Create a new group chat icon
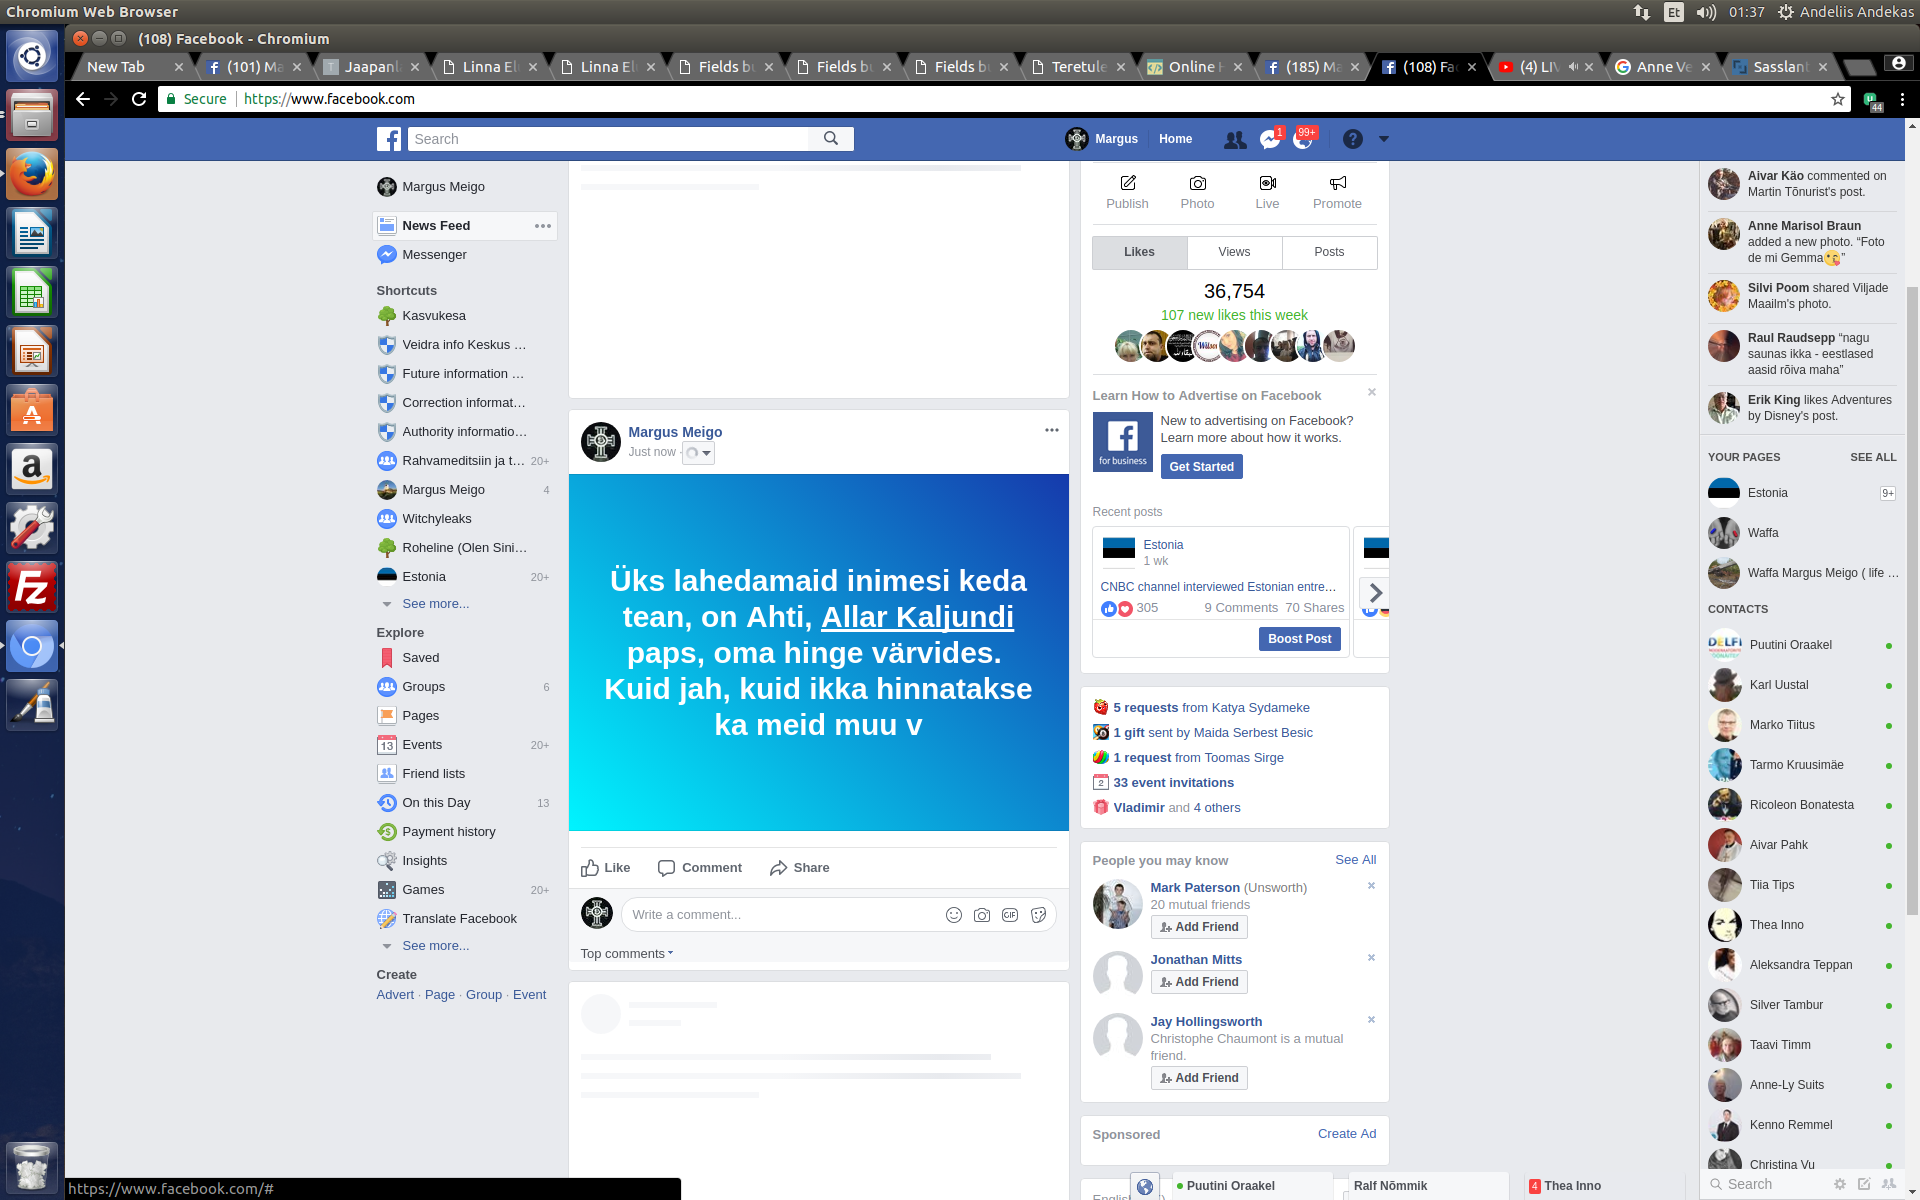Viewport: 1920px width, 1200px height. pos(1889,1184)
